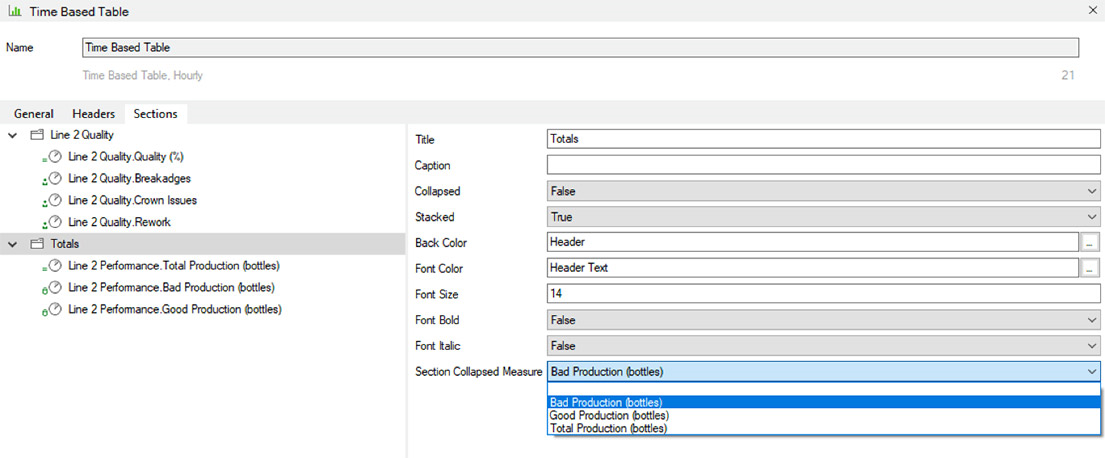Open Back Color picker ellipsis button
The height and width of the screenshot is (458, 1105).
[x=1090, y=243]
